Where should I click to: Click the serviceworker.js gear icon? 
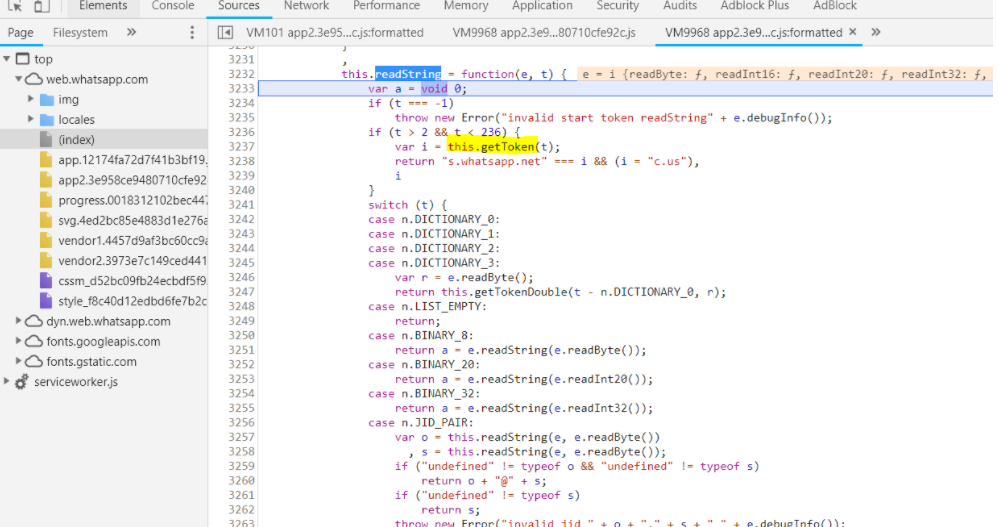(x=22, y=382)
